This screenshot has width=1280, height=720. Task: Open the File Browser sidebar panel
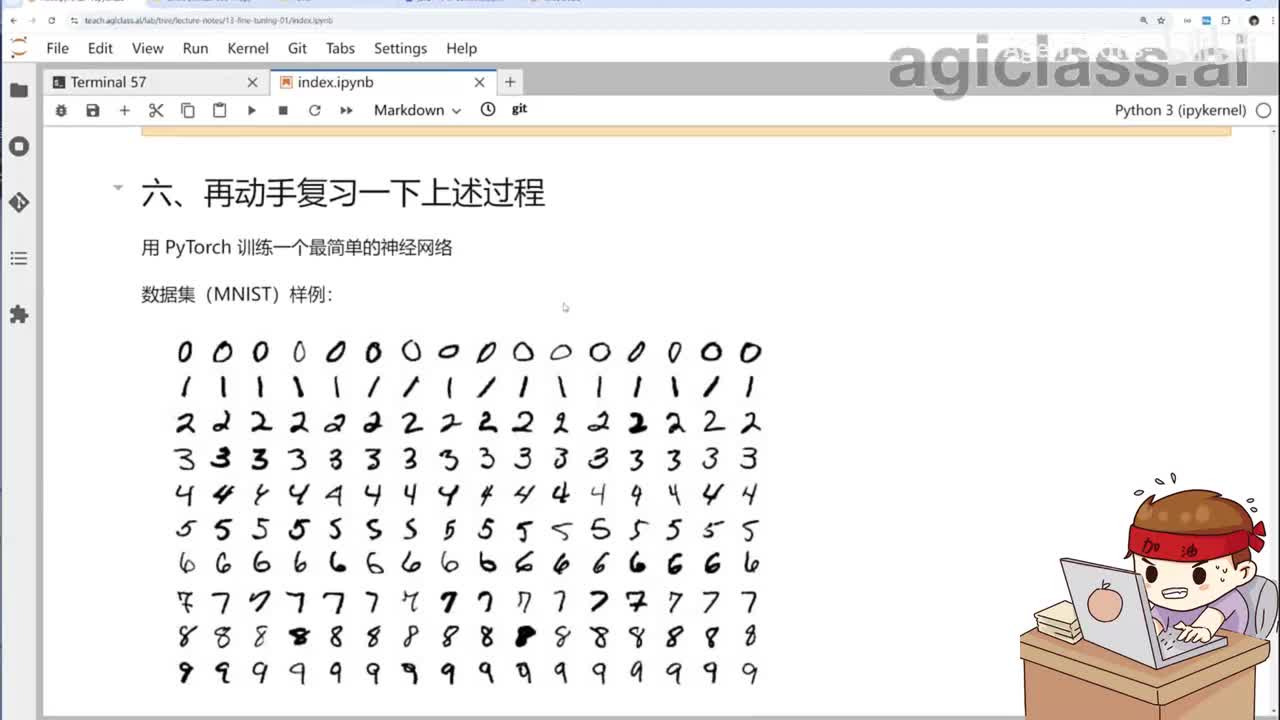coord(19,90)
